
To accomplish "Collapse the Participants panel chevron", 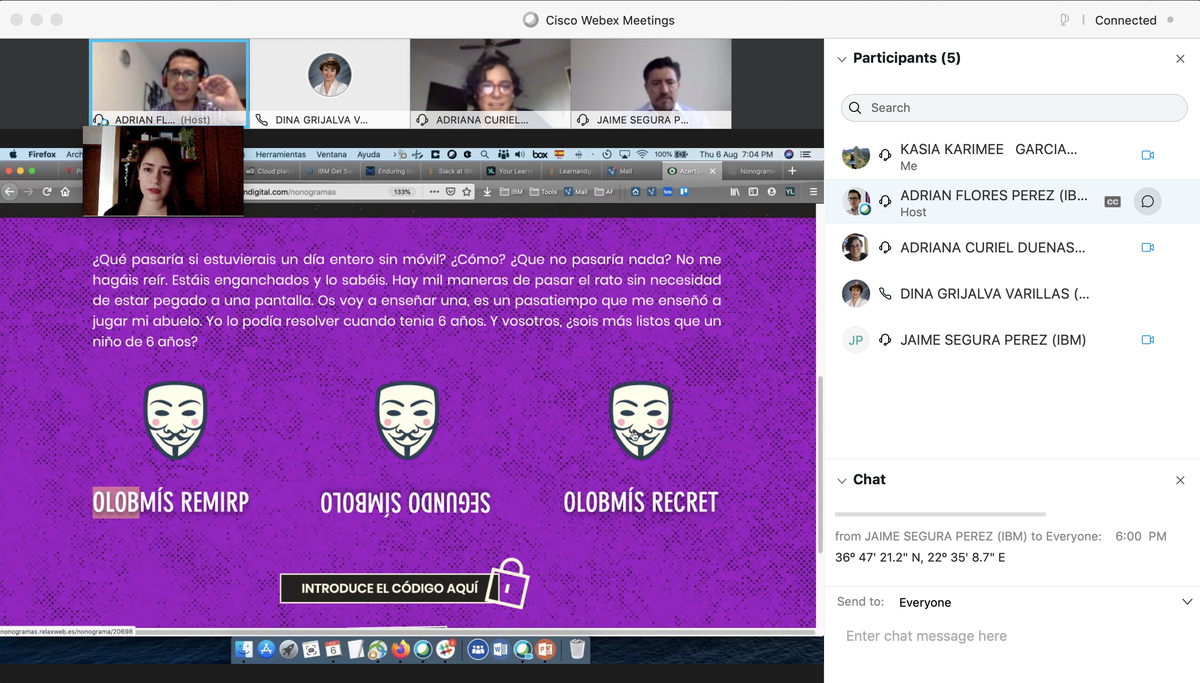I will (x=841, y=59).
